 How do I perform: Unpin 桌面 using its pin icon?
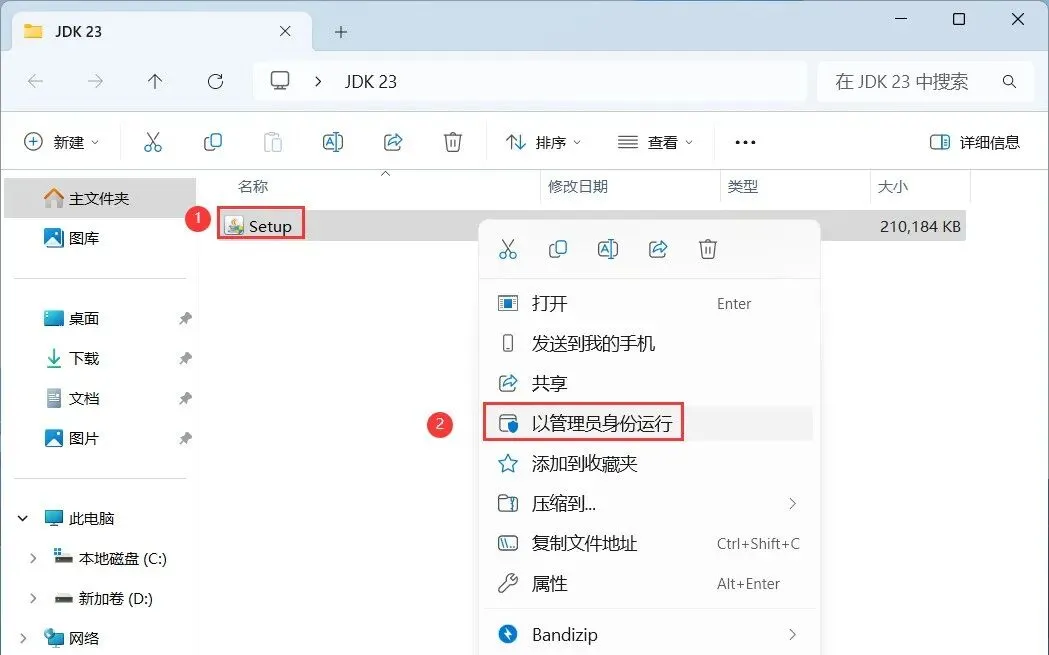click(185, 318)
